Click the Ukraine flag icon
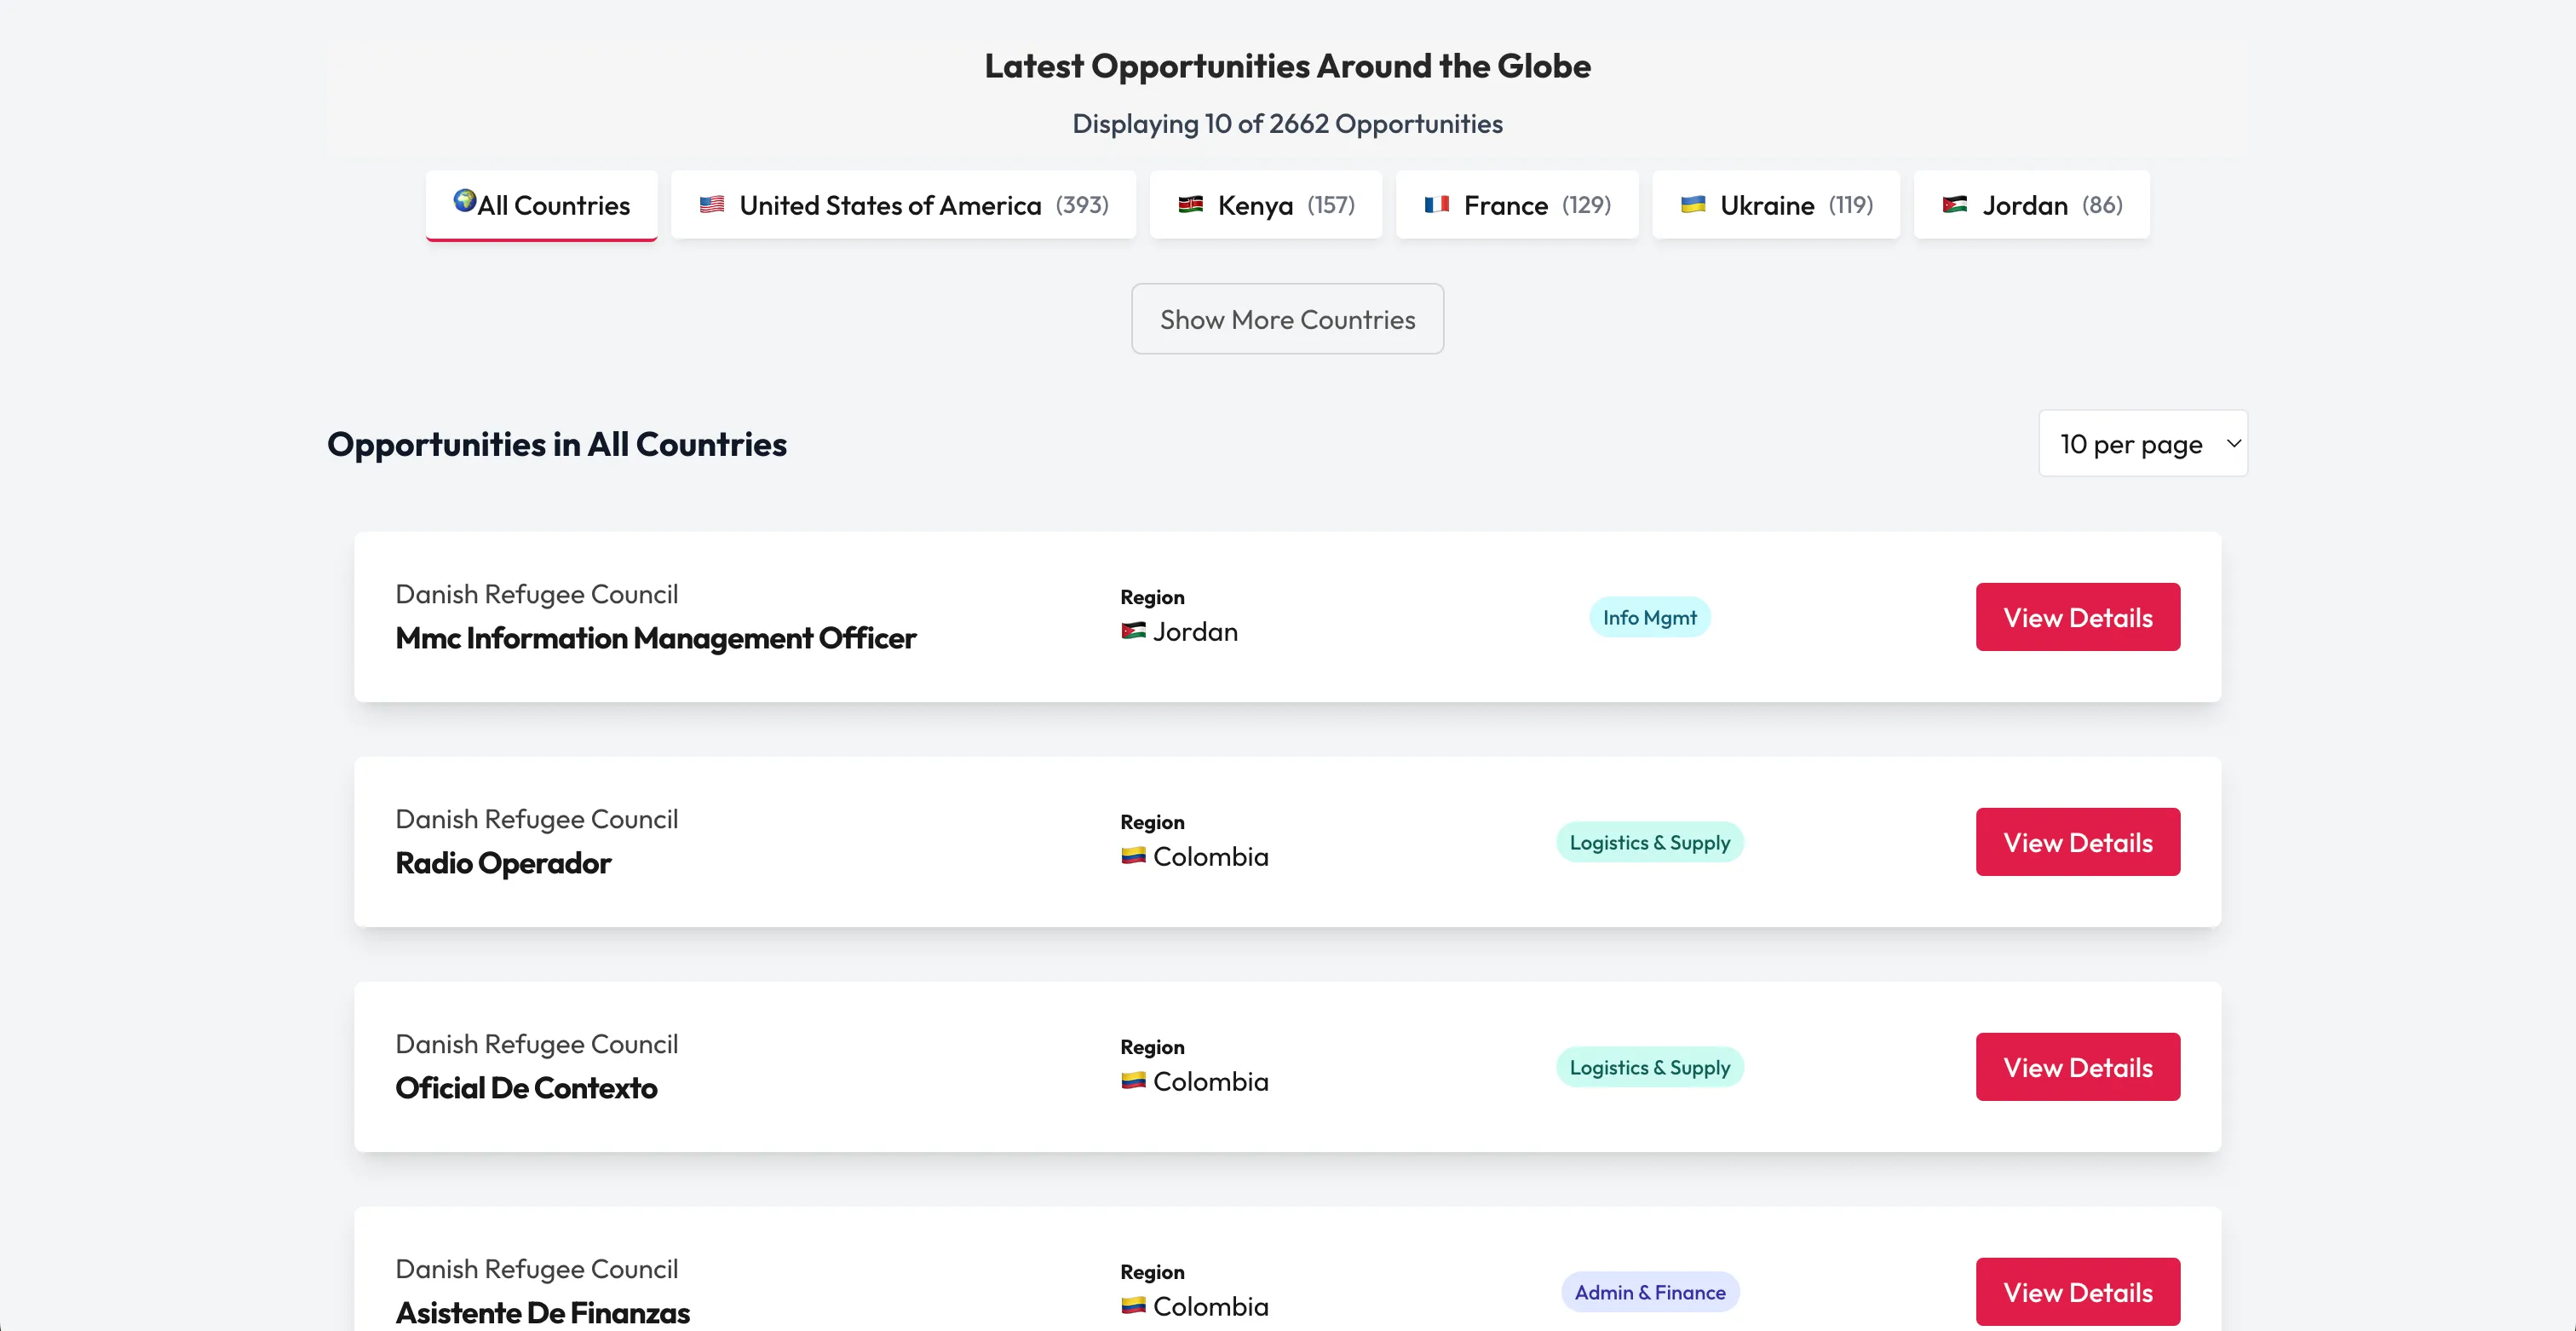 click(x=1693, y=205)
